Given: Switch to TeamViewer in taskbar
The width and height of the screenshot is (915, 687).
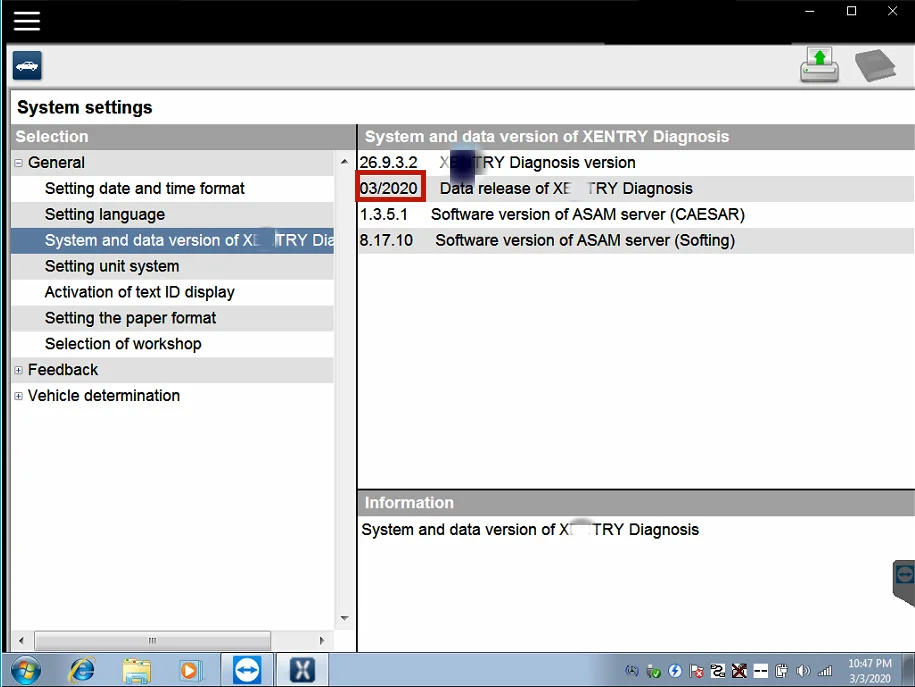Looking at the screenshot, I should pyautogui.click(x=246, y=669).
